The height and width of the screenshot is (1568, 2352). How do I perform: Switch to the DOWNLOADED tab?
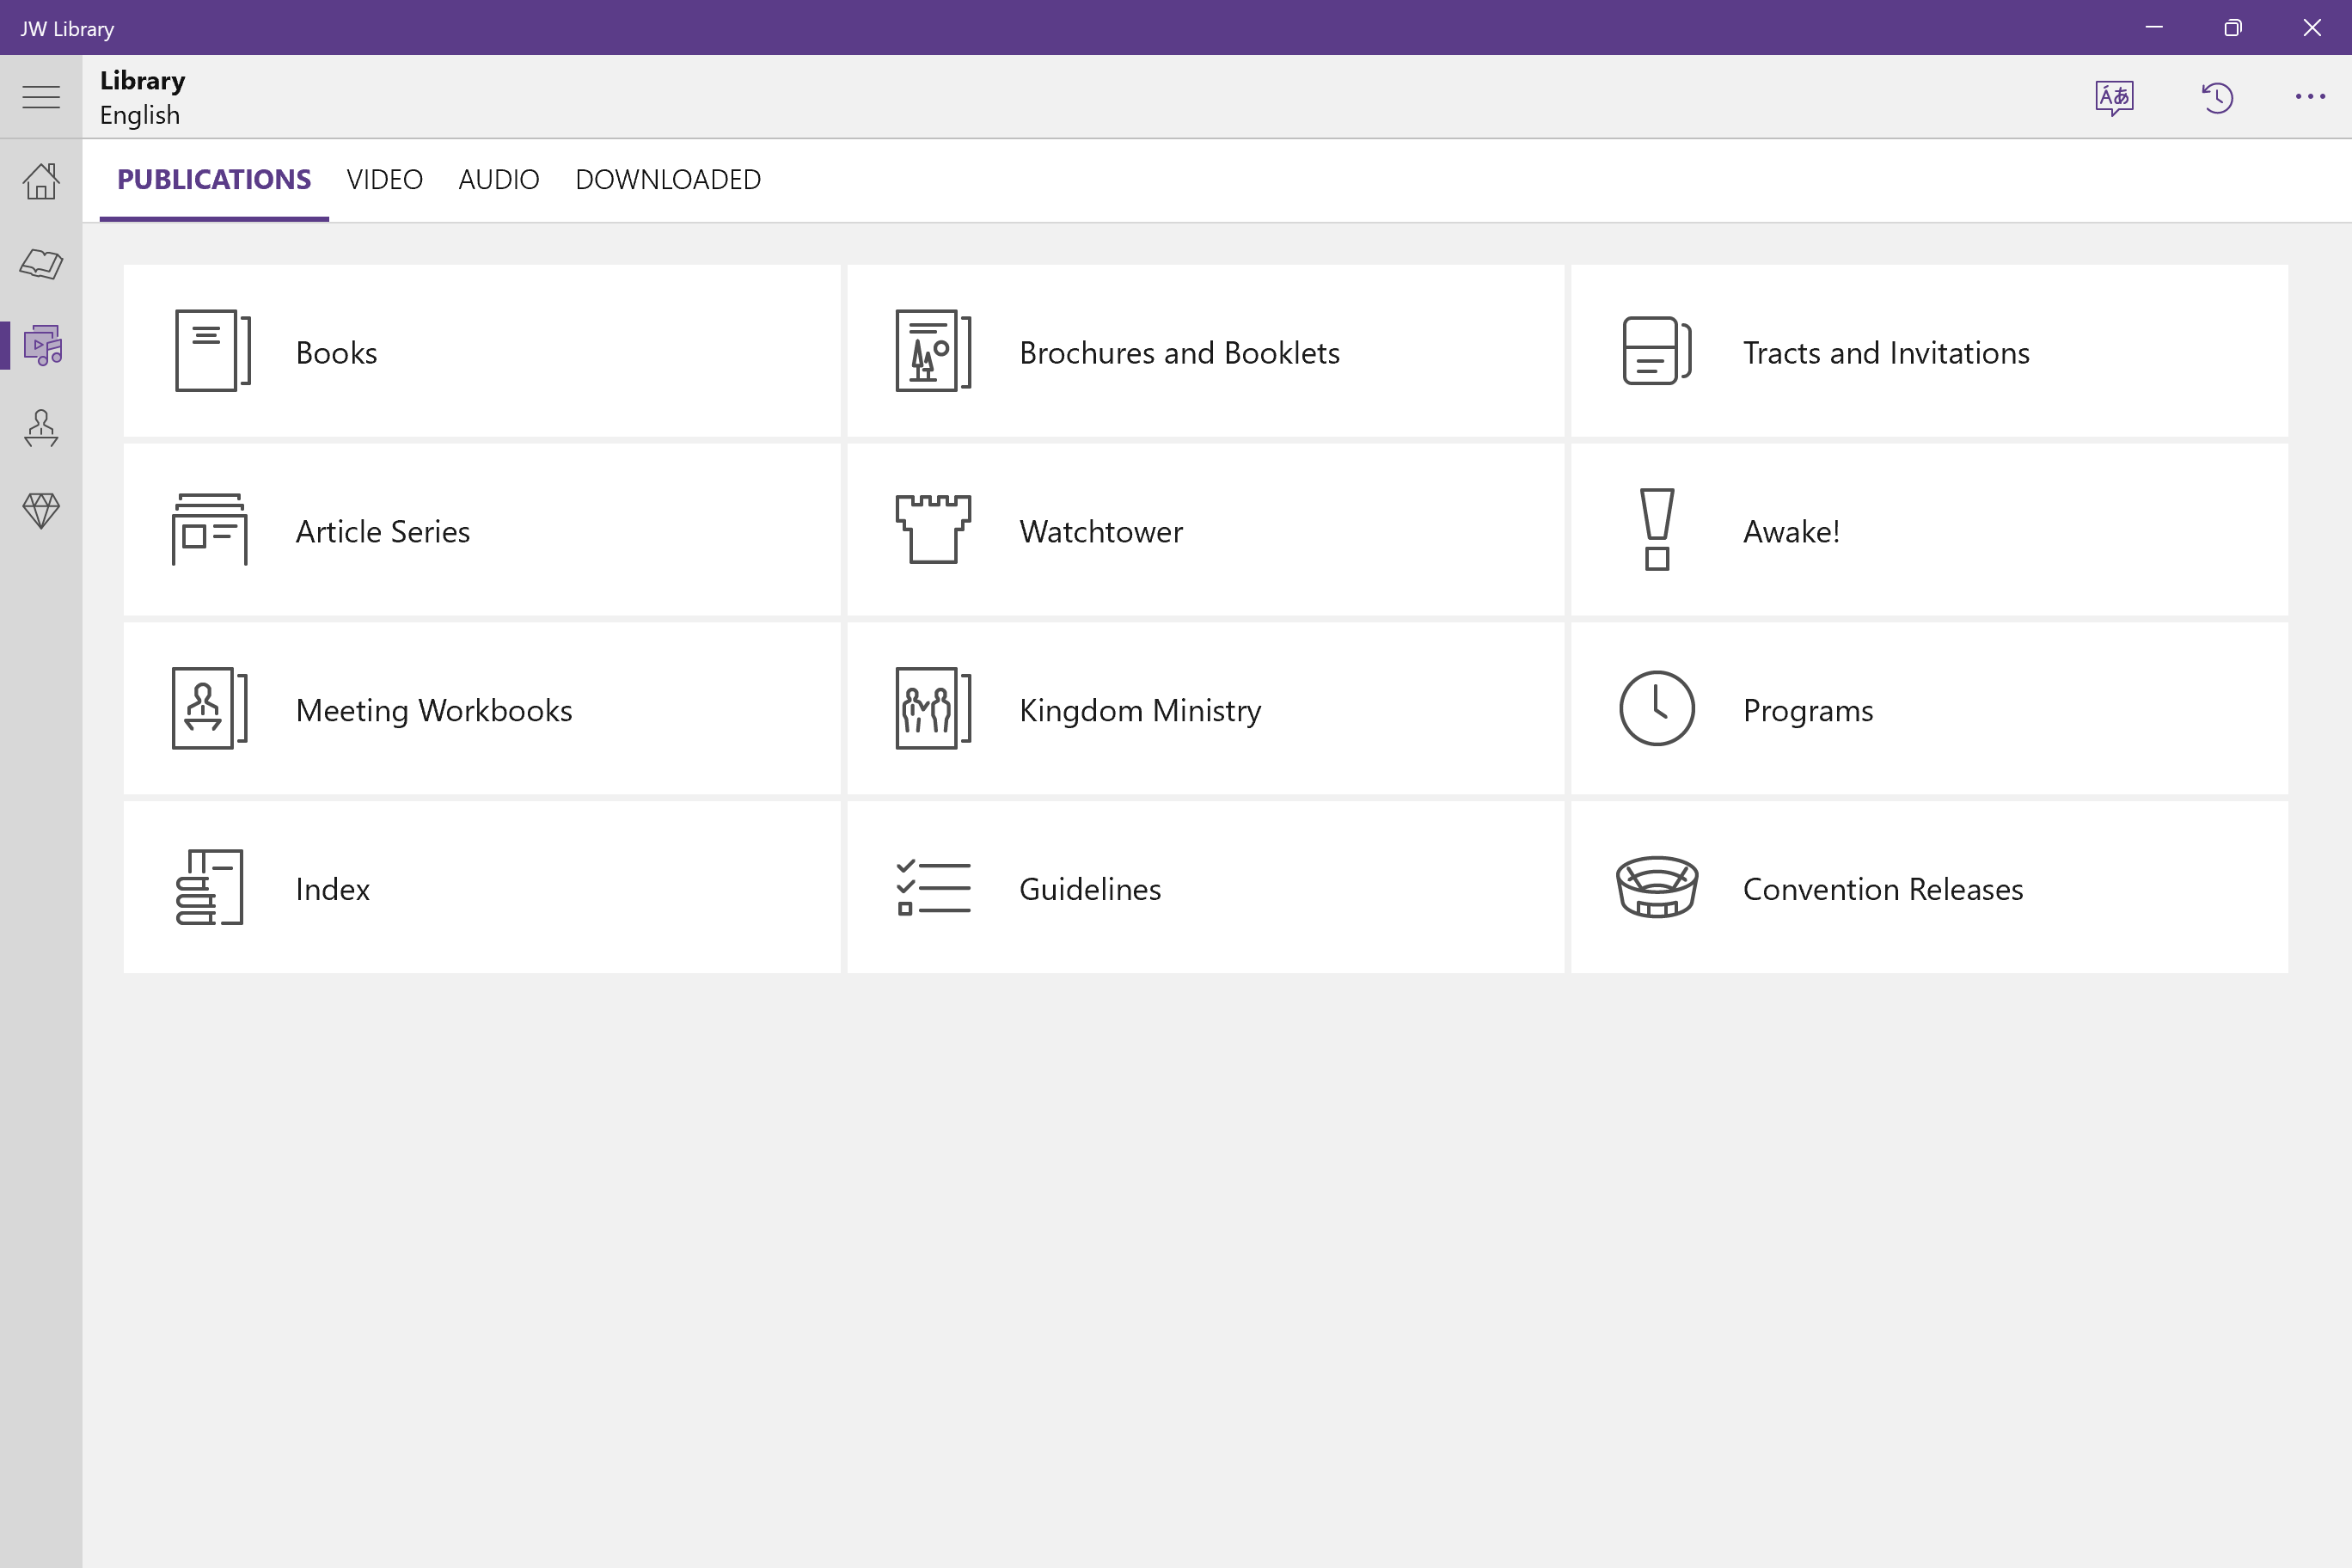[668, 180]
